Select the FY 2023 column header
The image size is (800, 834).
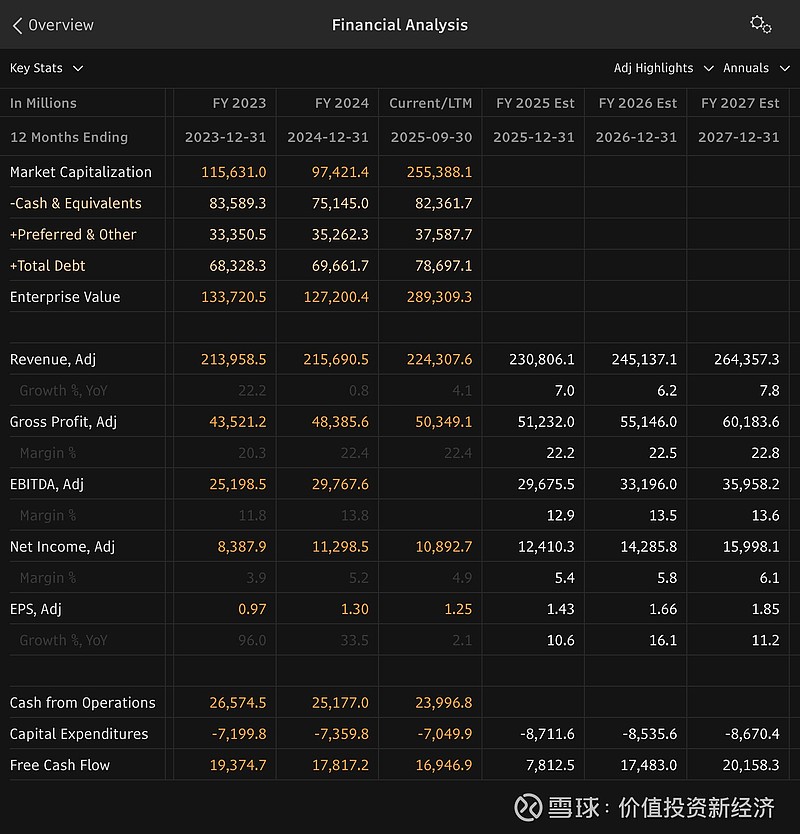[x=239, y=103]
